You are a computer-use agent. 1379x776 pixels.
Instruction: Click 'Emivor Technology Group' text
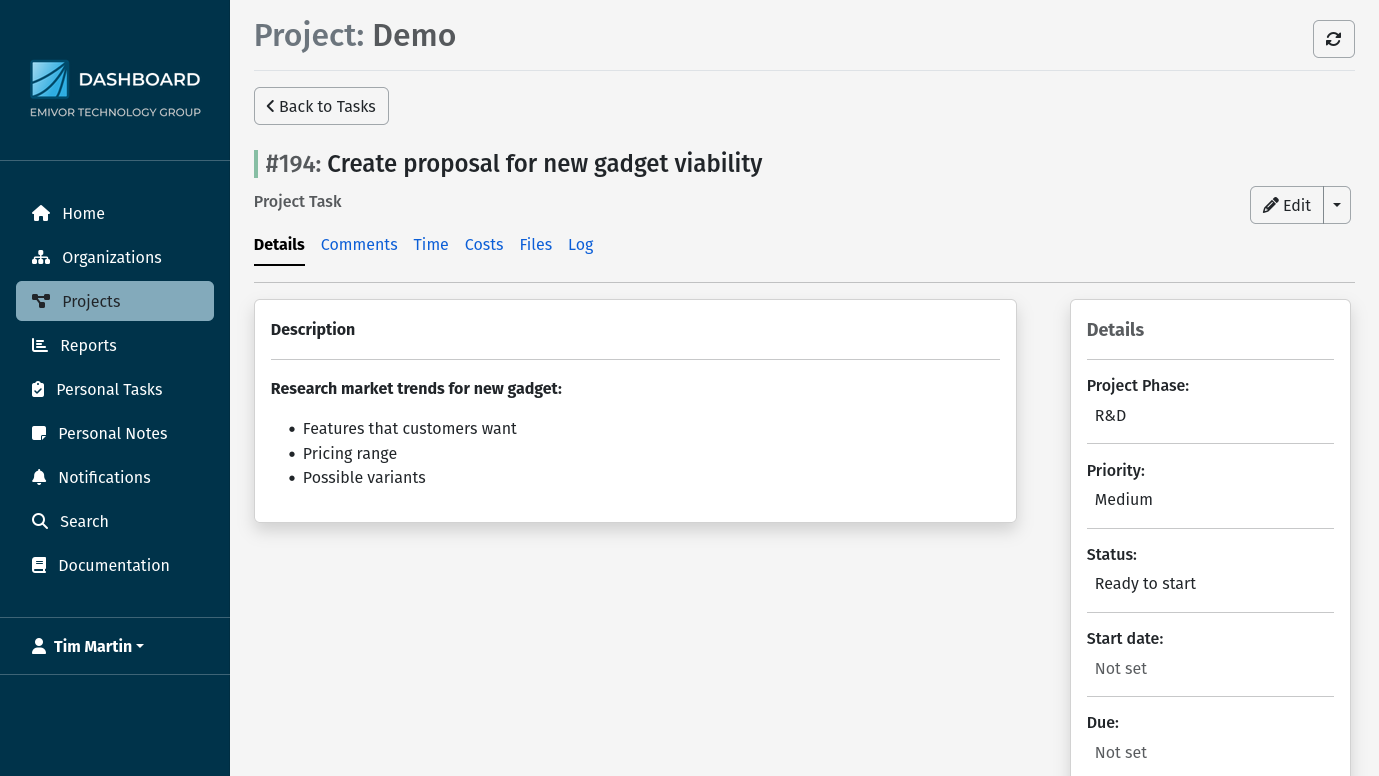[x=115, y=112]
